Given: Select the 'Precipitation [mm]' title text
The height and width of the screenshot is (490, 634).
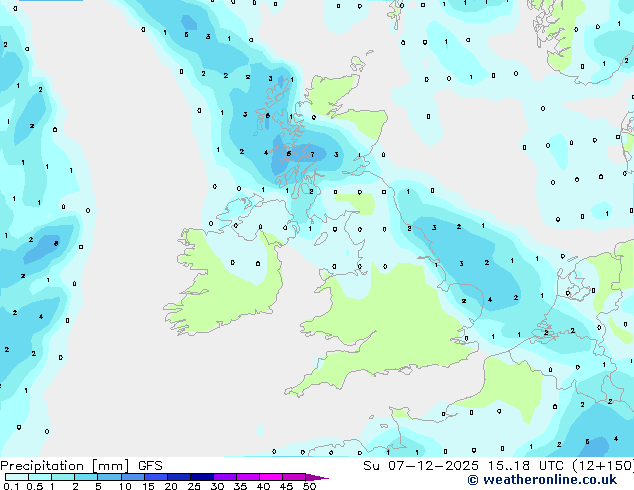Looking at the screenshot, I should [65, 466].
